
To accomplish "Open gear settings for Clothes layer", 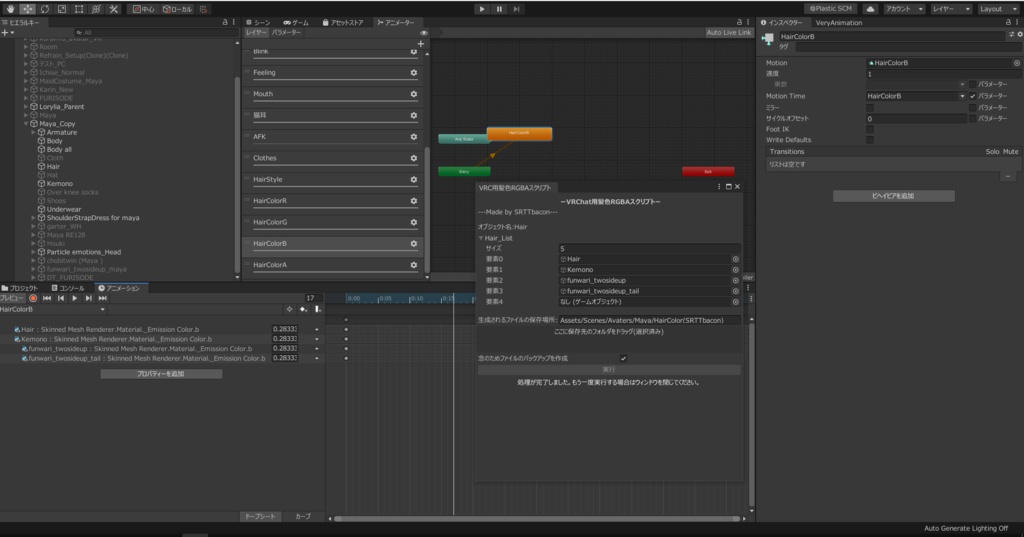I will 413,158.
